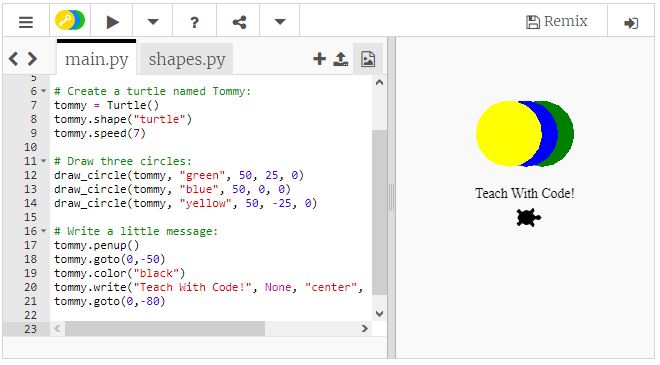Image resolution: width=660 pixels, height=365 pixels.
Task: Click the "Teach With Code!" output text
Action: coord(524,193)
